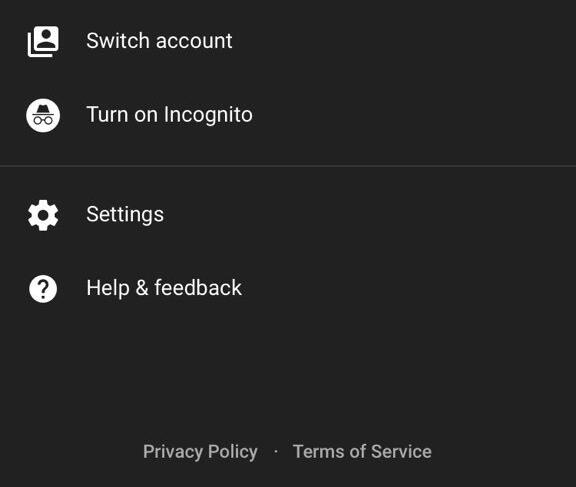Open the Switch account menu entry
The image size is (576, 487).
(x=288, y=41)
